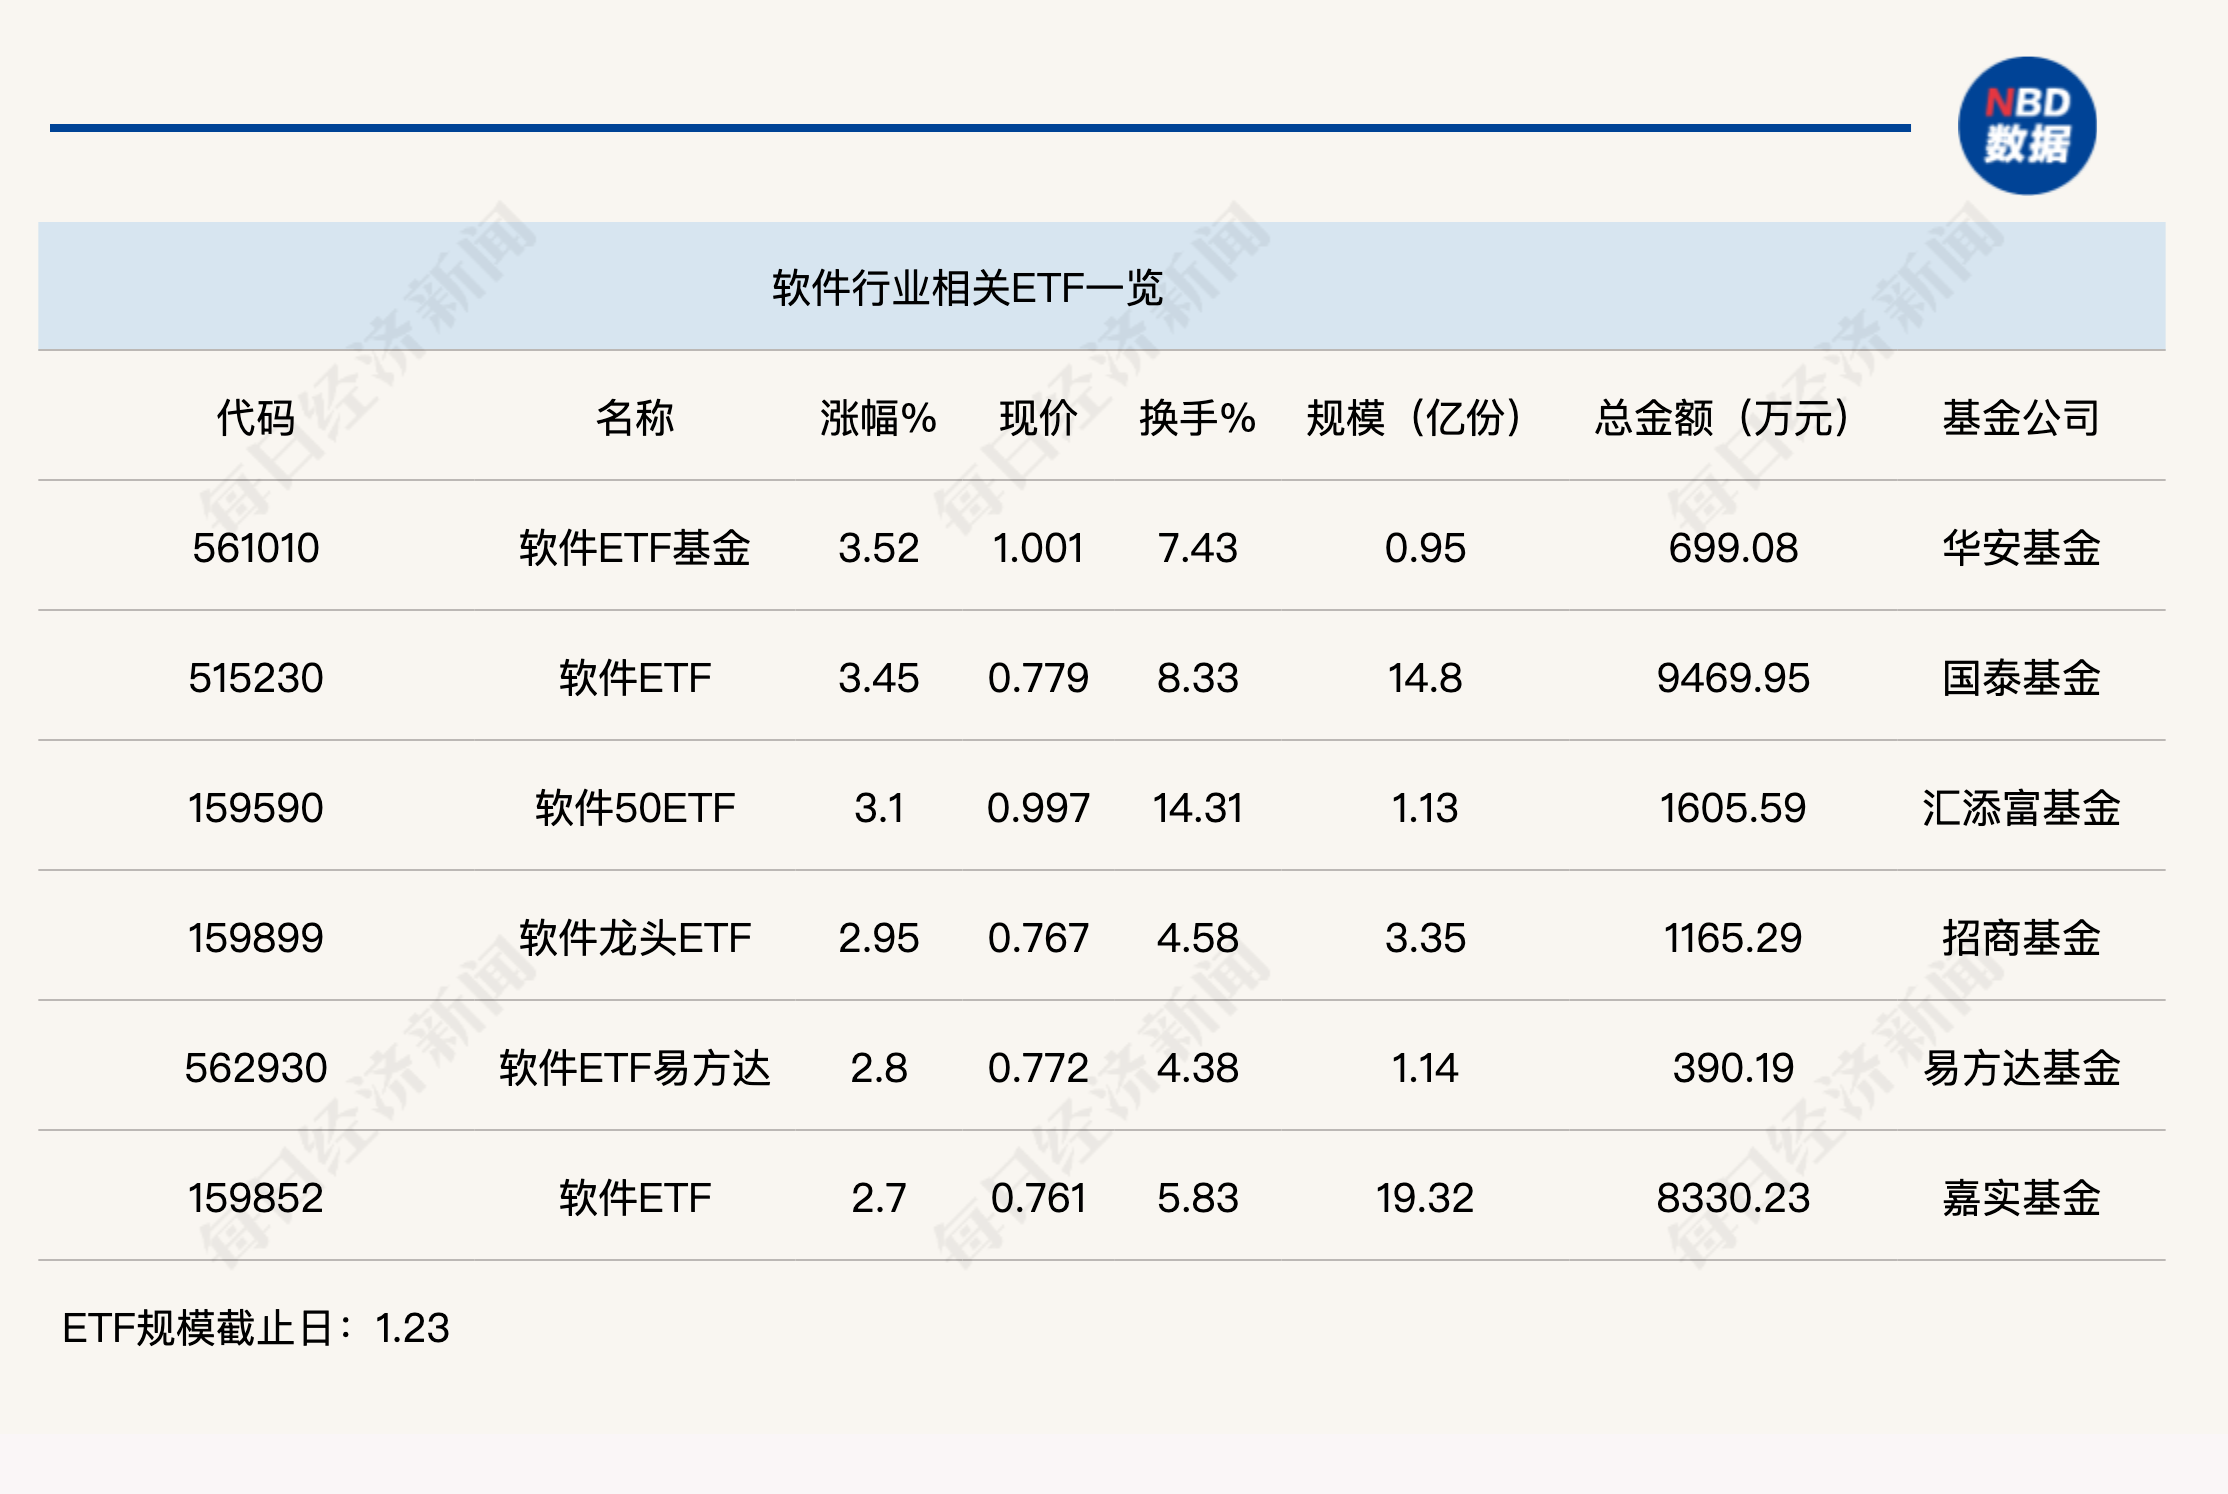Image resolution: width=2228 pixels, height=1494 pixels.
Task: Select amount value 1605.59
Action: (x=1733, y=808)
